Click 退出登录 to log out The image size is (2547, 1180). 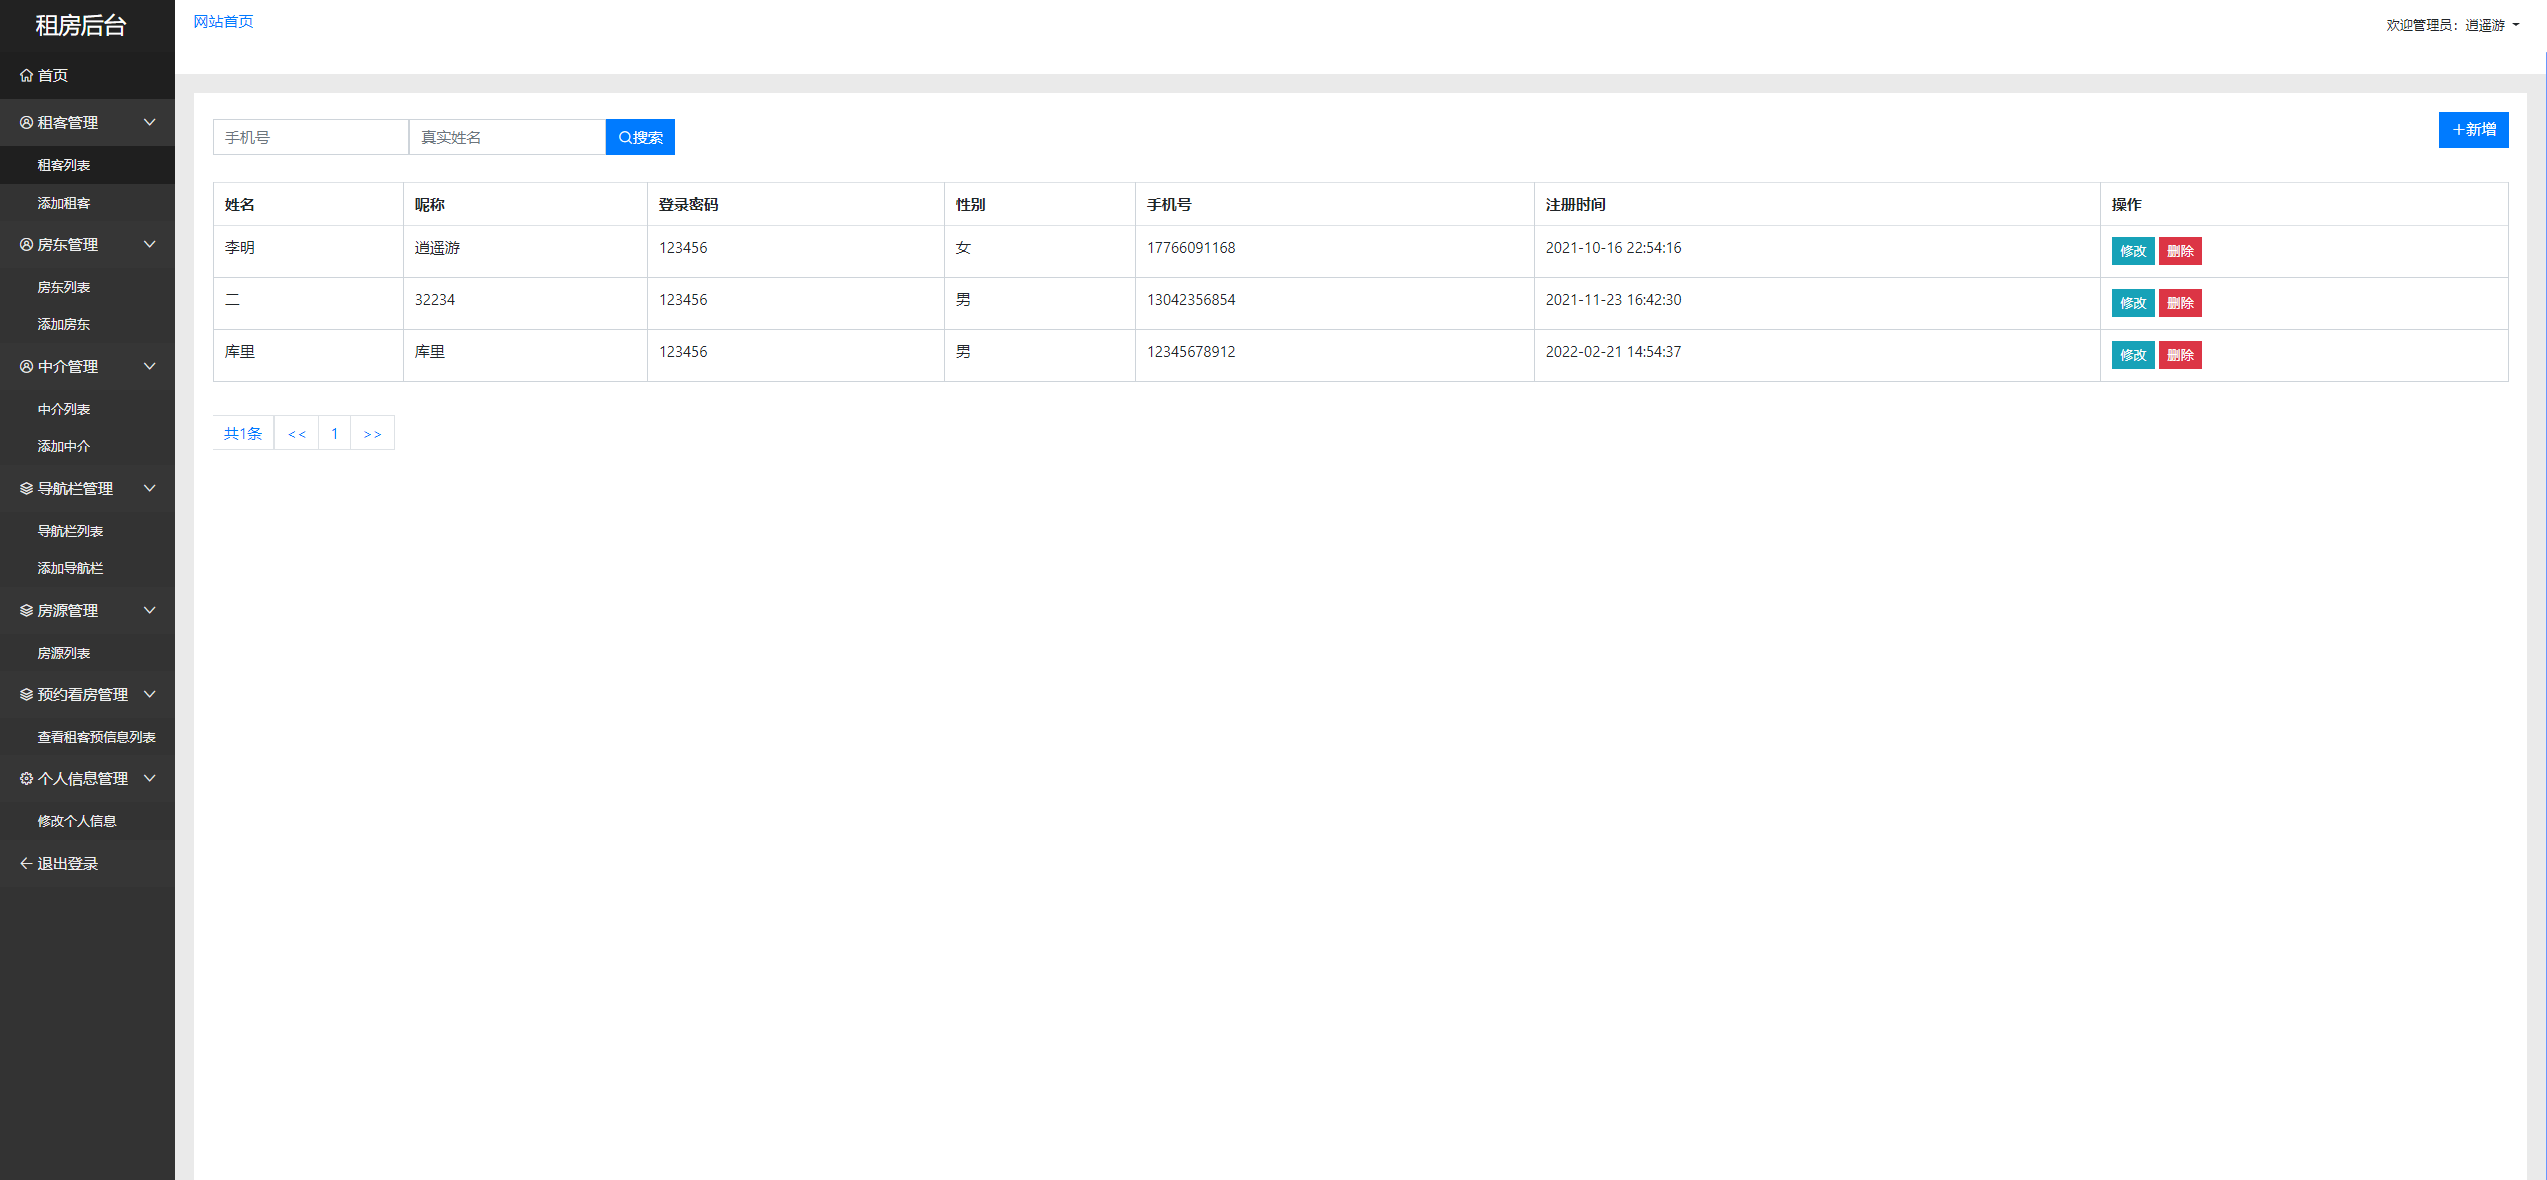(87, 863)
